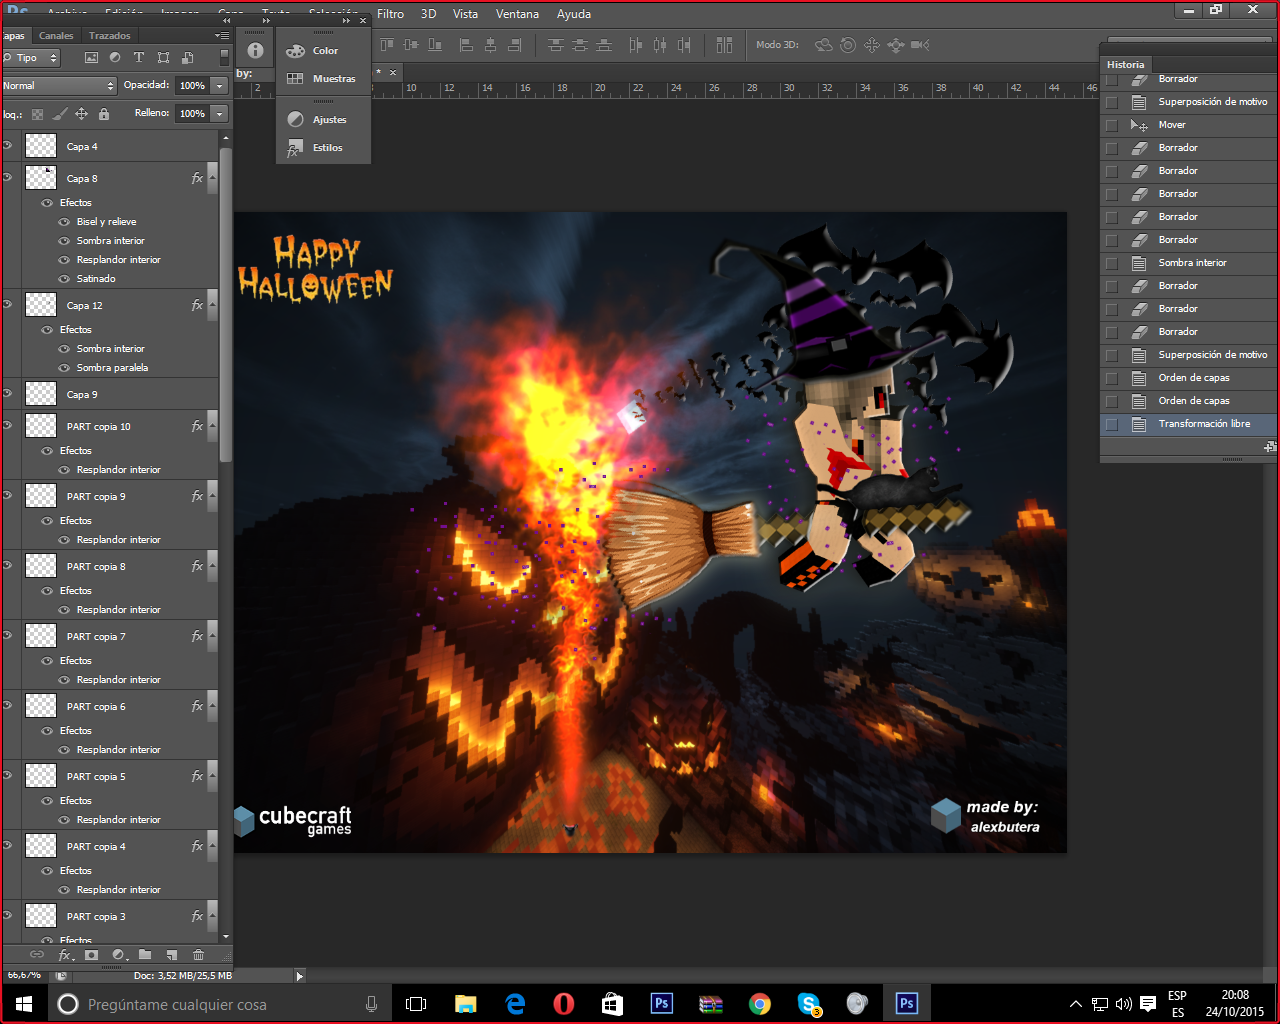Open status bar info arrow menu
Image resolution: width=1280 pixels, height=1024 pixels.
point(299,976)
